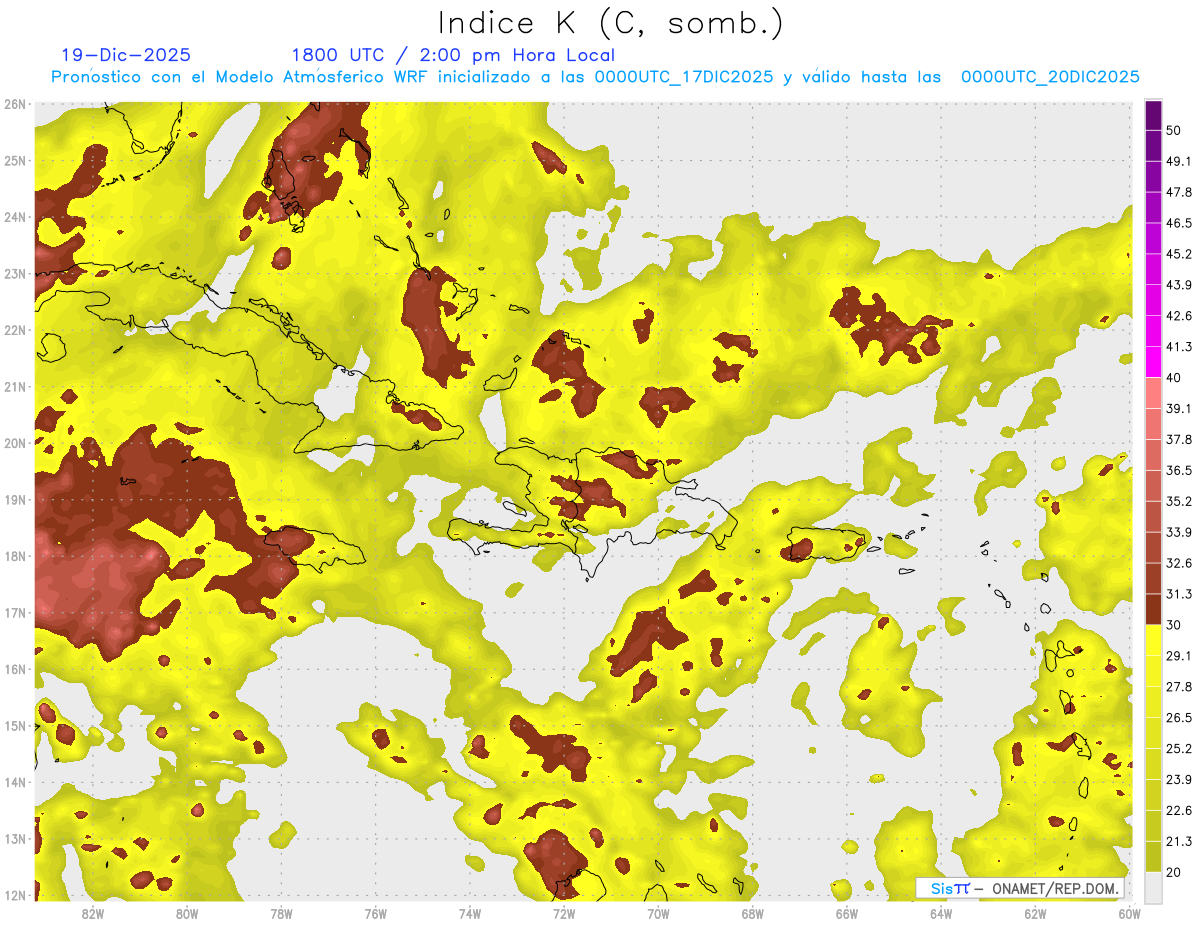The image size is (1200, 927).
Task: Click the '60W' longitude axis label
Action: click(1130, 914)
